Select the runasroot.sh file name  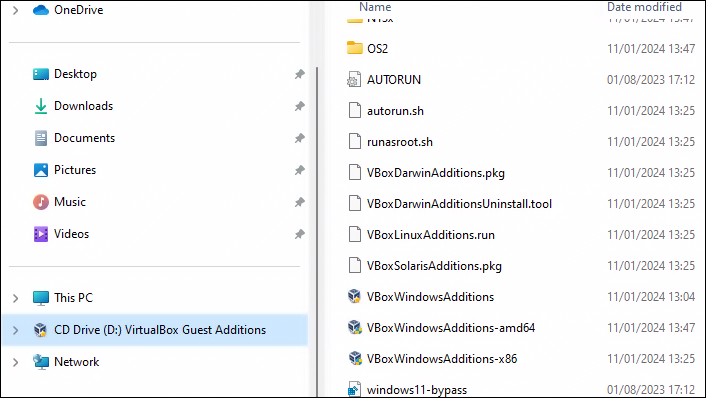(400, 142)
